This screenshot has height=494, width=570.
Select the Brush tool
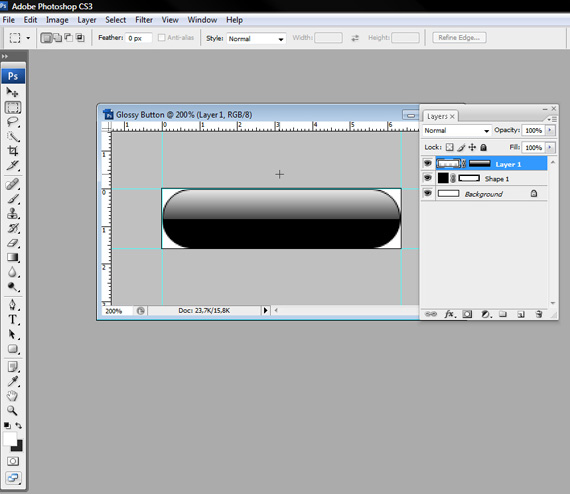click(x=12, y=199)
